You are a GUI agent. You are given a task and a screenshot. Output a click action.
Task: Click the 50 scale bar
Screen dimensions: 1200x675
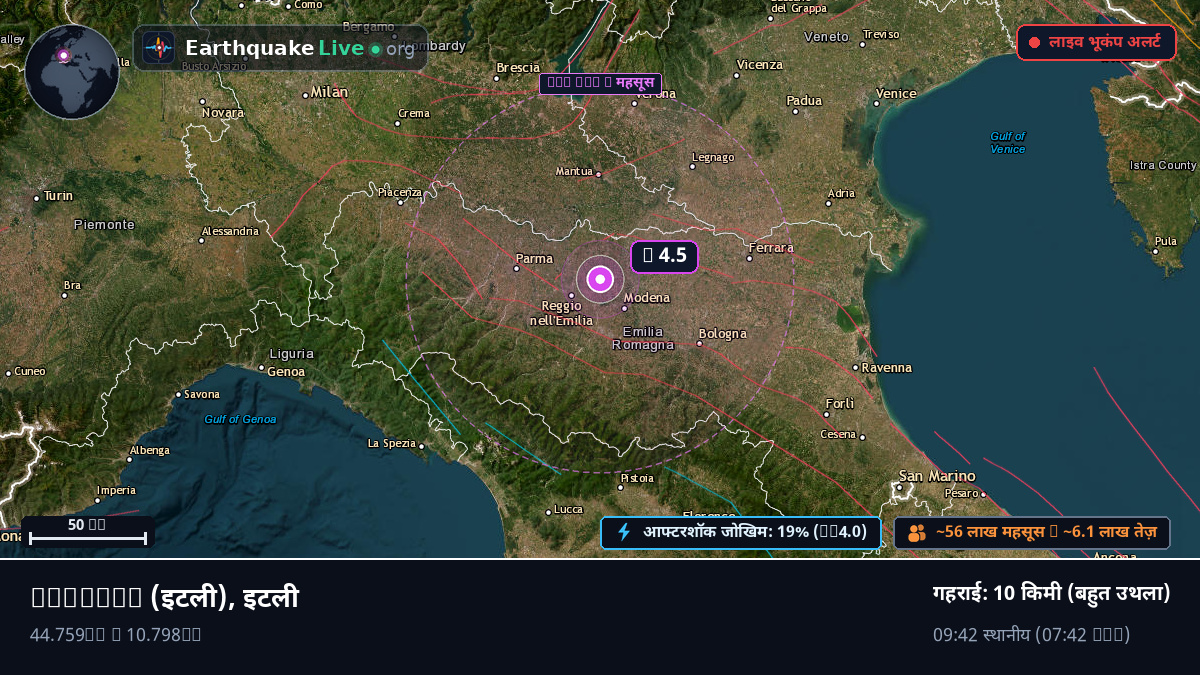click(x=88, y=531)
